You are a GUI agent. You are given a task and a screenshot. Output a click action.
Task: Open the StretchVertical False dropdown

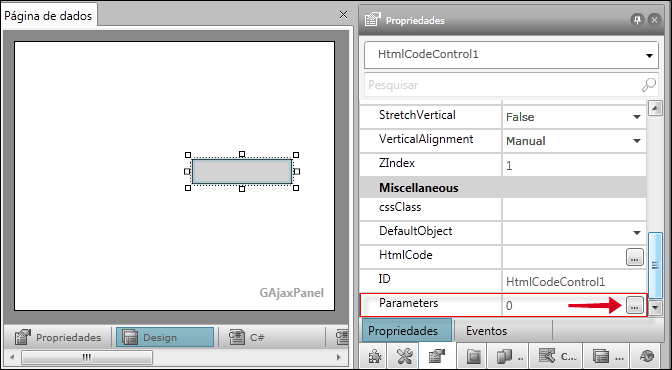coord(637,117)
